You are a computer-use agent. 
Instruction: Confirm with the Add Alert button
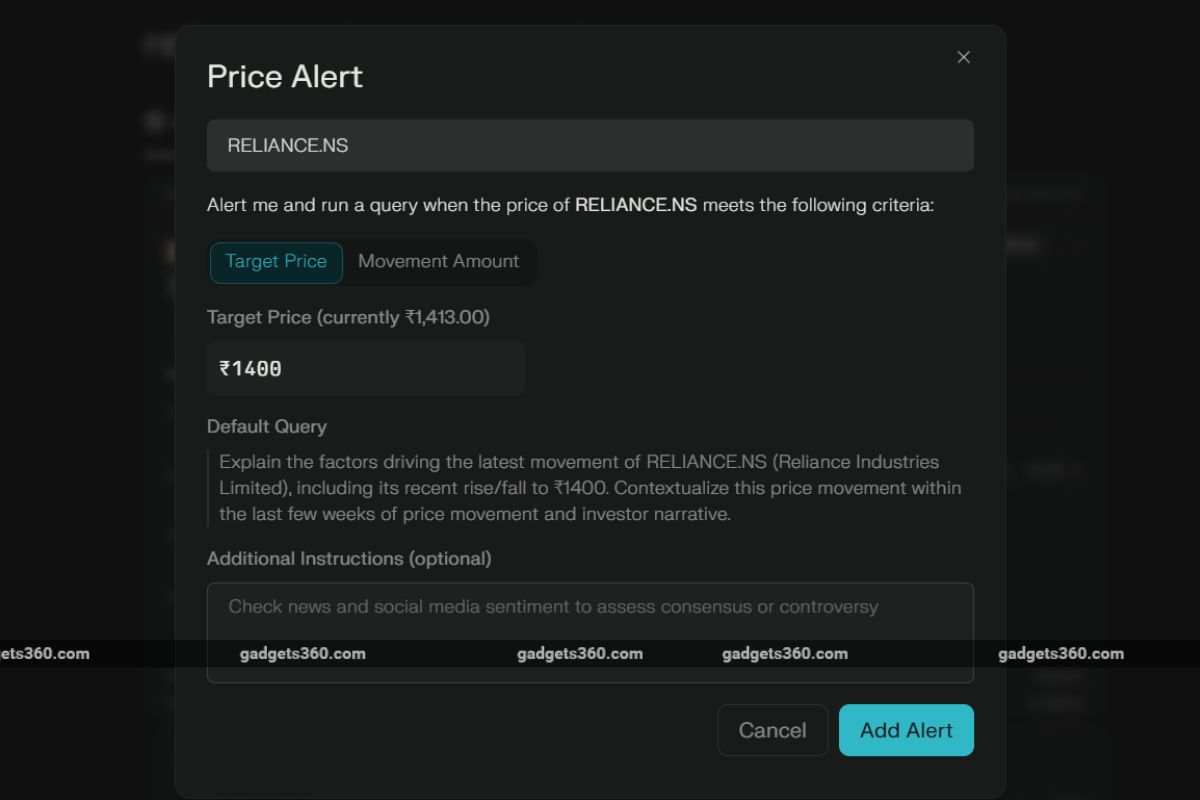(906, 730)
